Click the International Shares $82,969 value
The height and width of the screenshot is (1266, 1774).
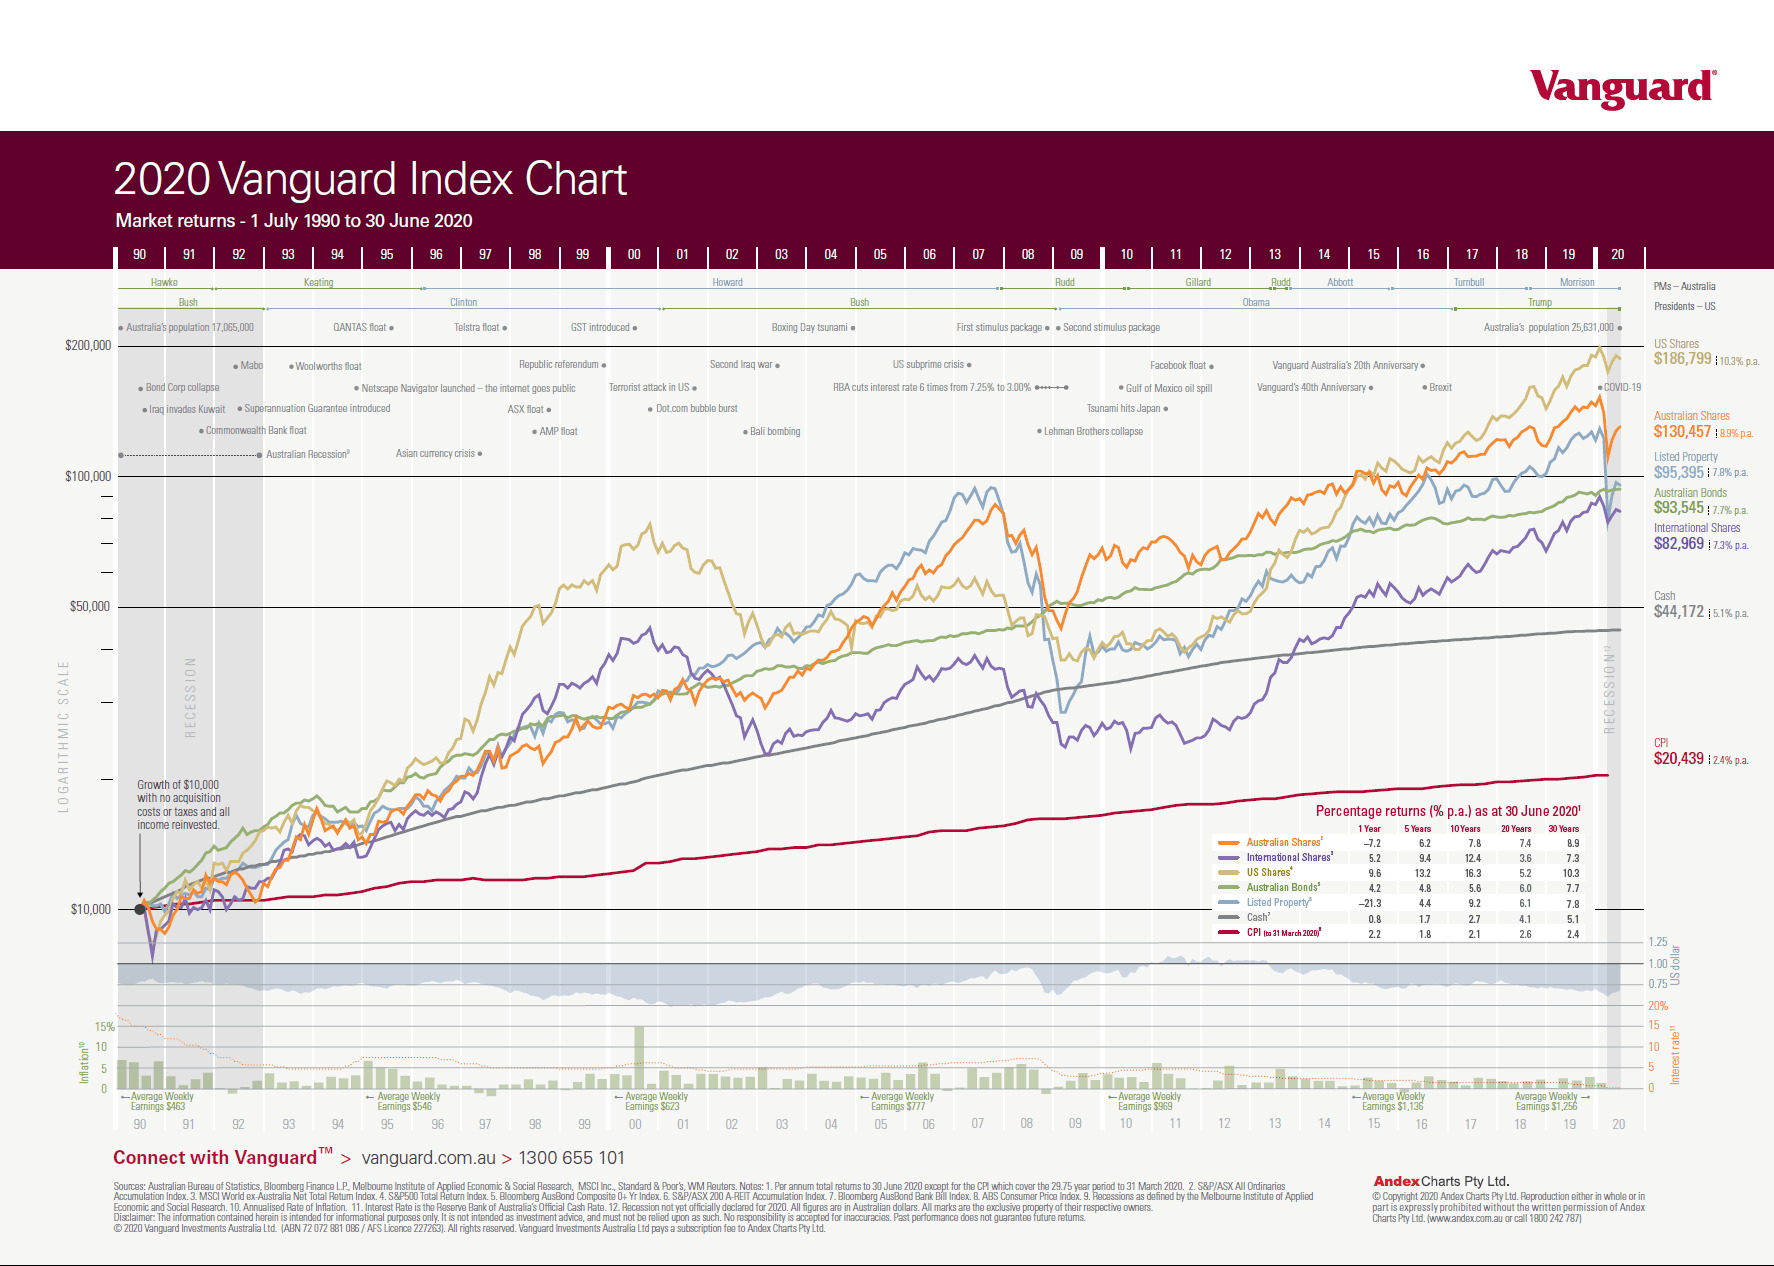[x=1679, y=543]
